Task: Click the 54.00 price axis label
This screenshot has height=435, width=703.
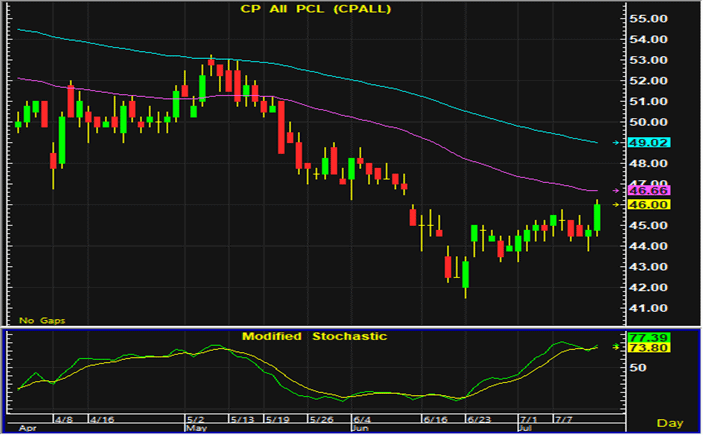Action: (648, 39)
